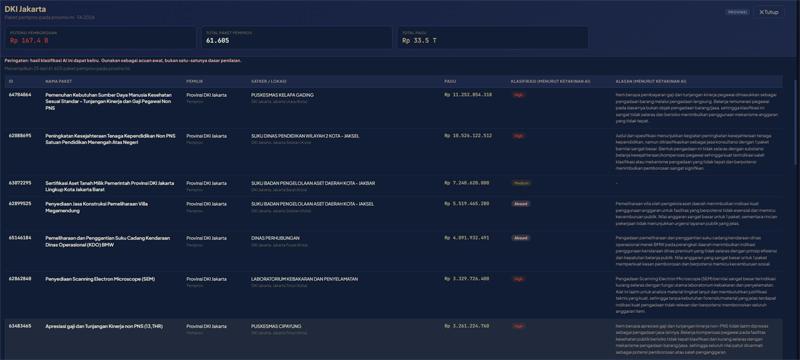
Task: Click the Pemilik column header
Action: (195, 81)
